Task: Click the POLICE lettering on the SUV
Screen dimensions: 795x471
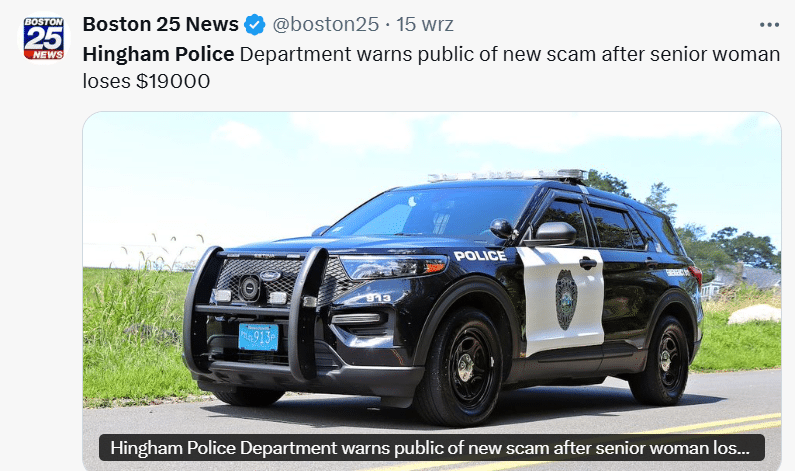Action: pos(480,256)
